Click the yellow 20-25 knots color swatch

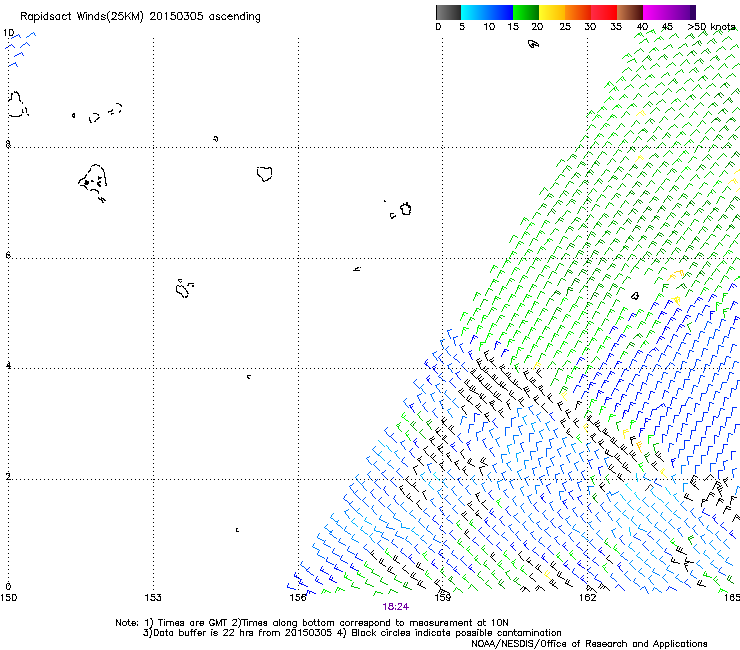coord(552,12)
